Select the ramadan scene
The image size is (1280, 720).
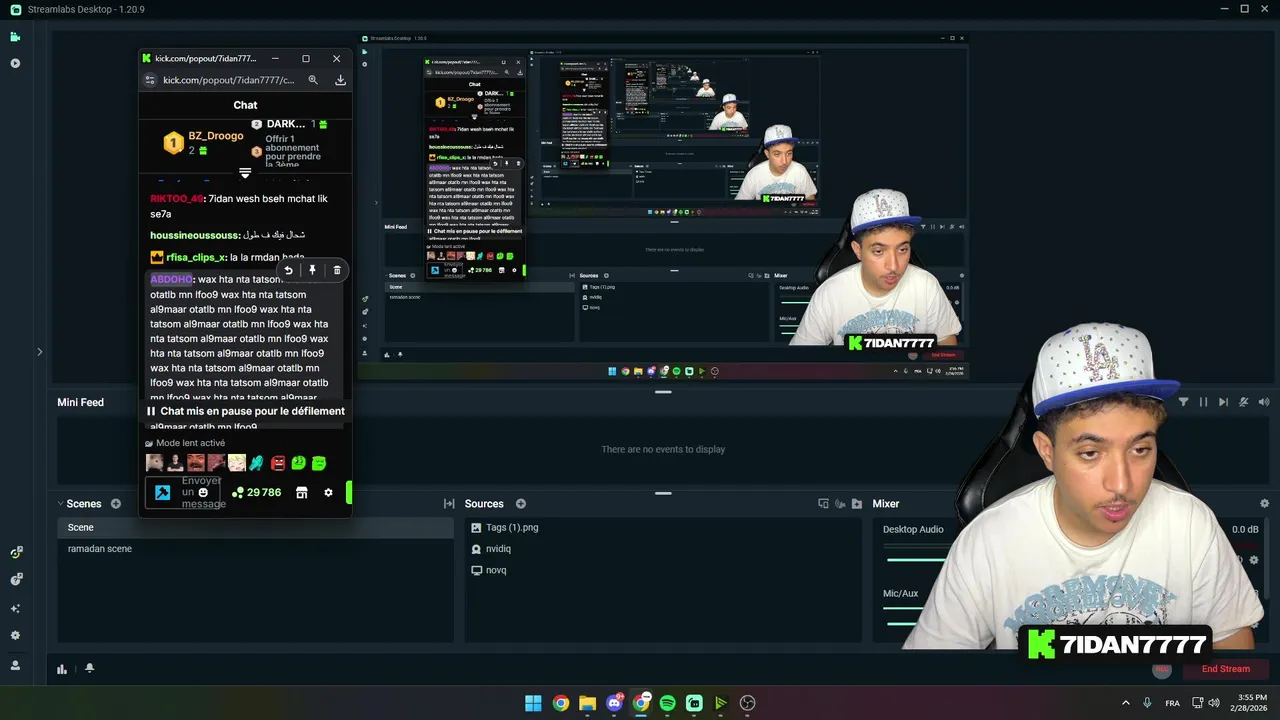[100, 549]
